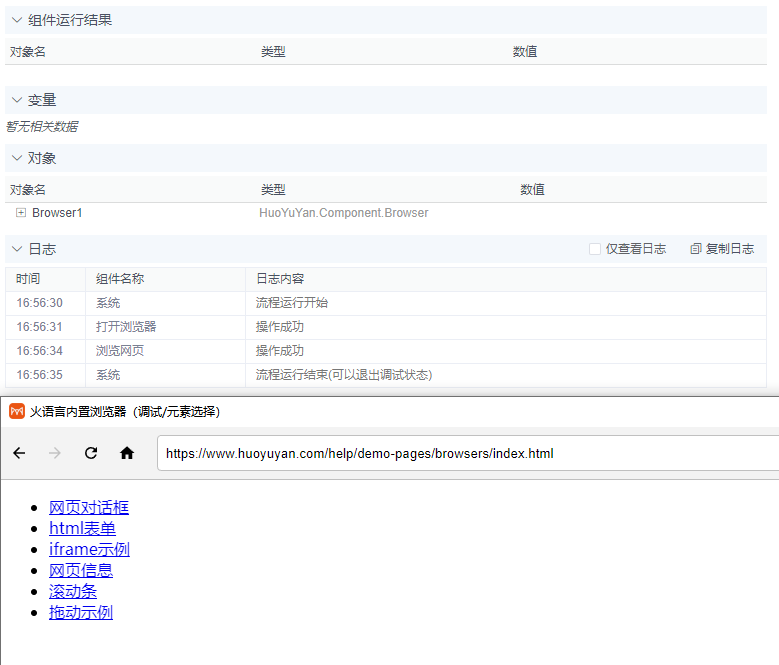Go back in the built-in browser
Image resolution: width=779 pixels, height=665 pixels.
[19, 453]
